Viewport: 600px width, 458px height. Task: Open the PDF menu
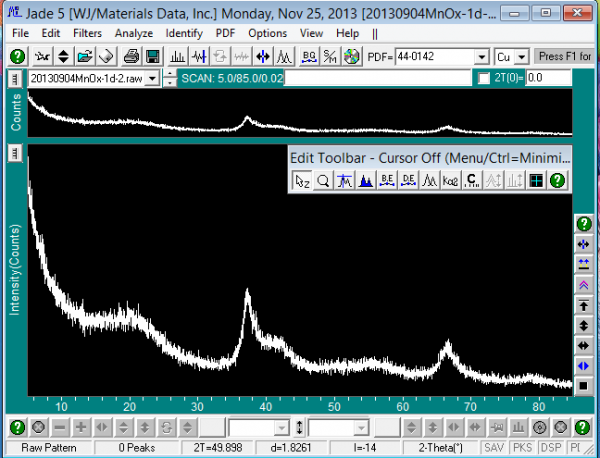click(225, 33)
